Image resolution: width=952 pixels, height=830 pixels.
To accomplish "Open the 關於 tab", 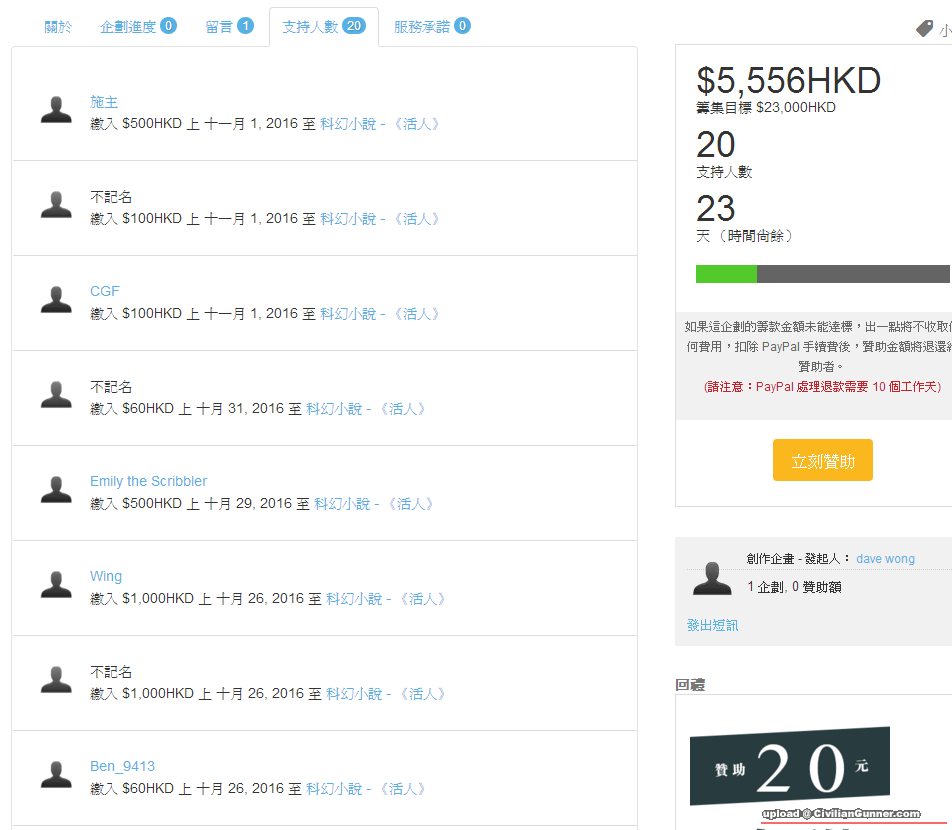I will 58,27.
